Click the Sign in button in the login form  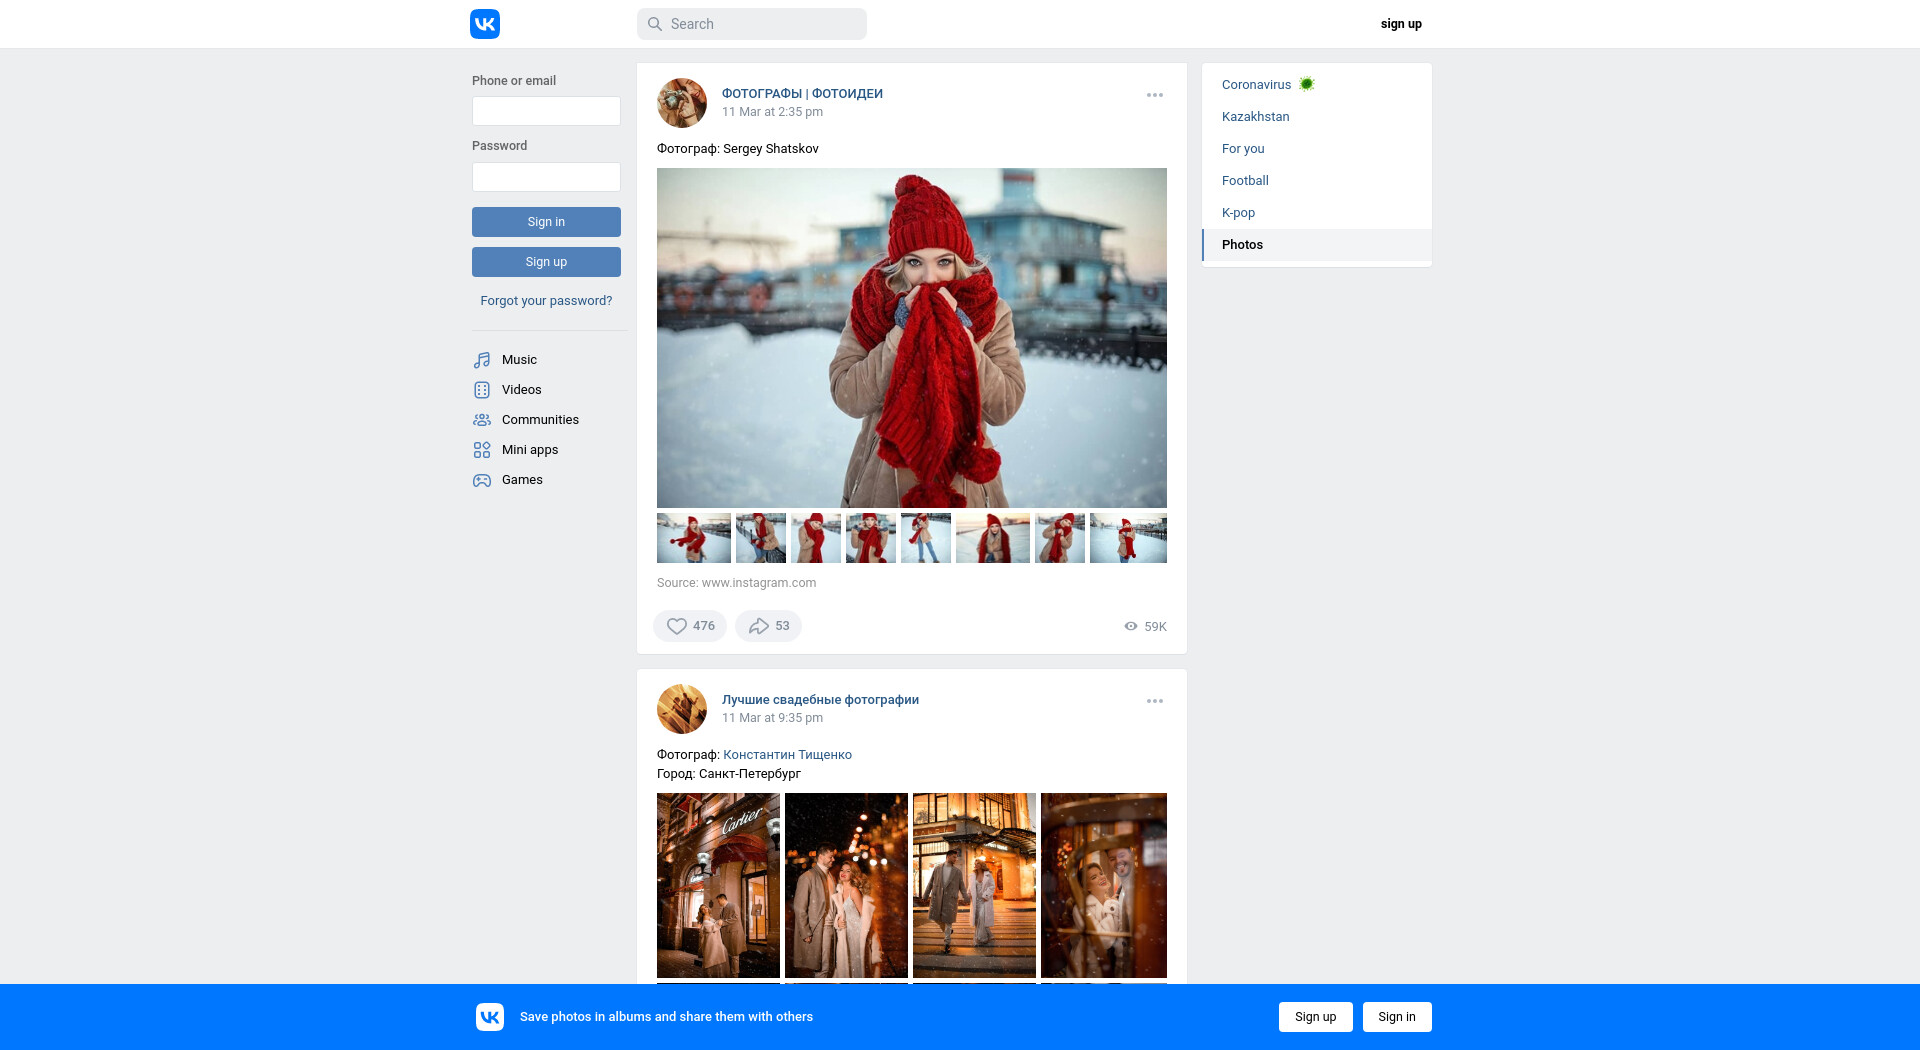click(546, 222)
